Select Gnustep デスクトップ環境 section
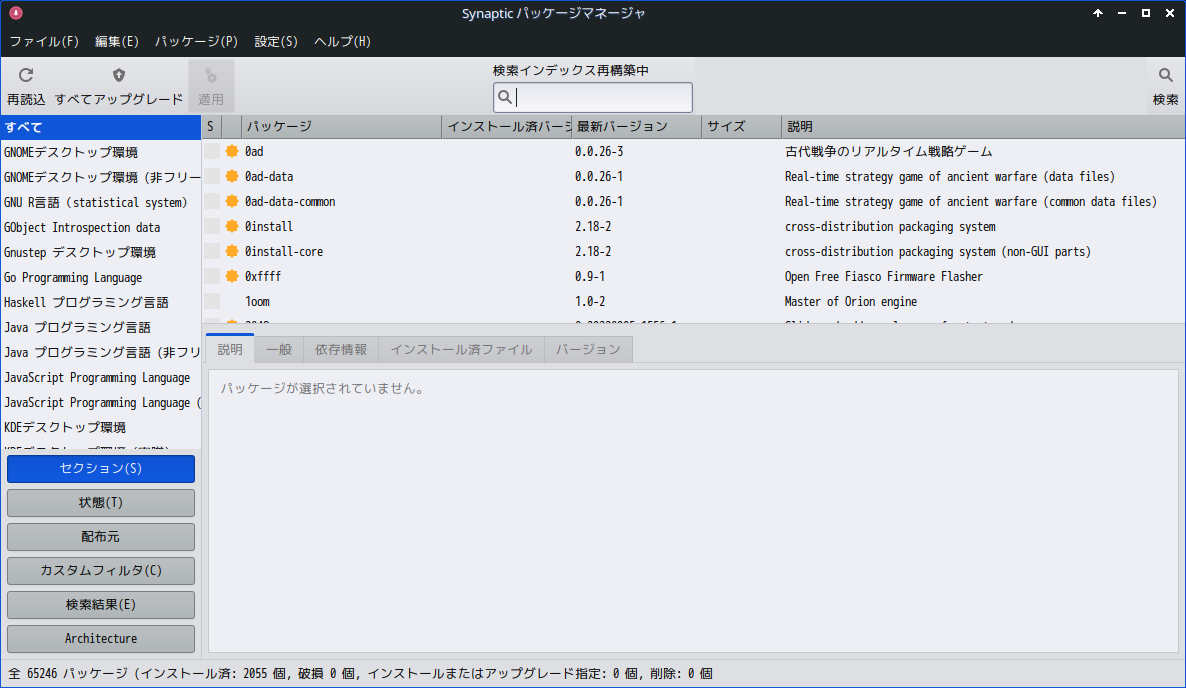Image resolution: width=1186 pixels, height=688 pixels. [x=101, y=253]
